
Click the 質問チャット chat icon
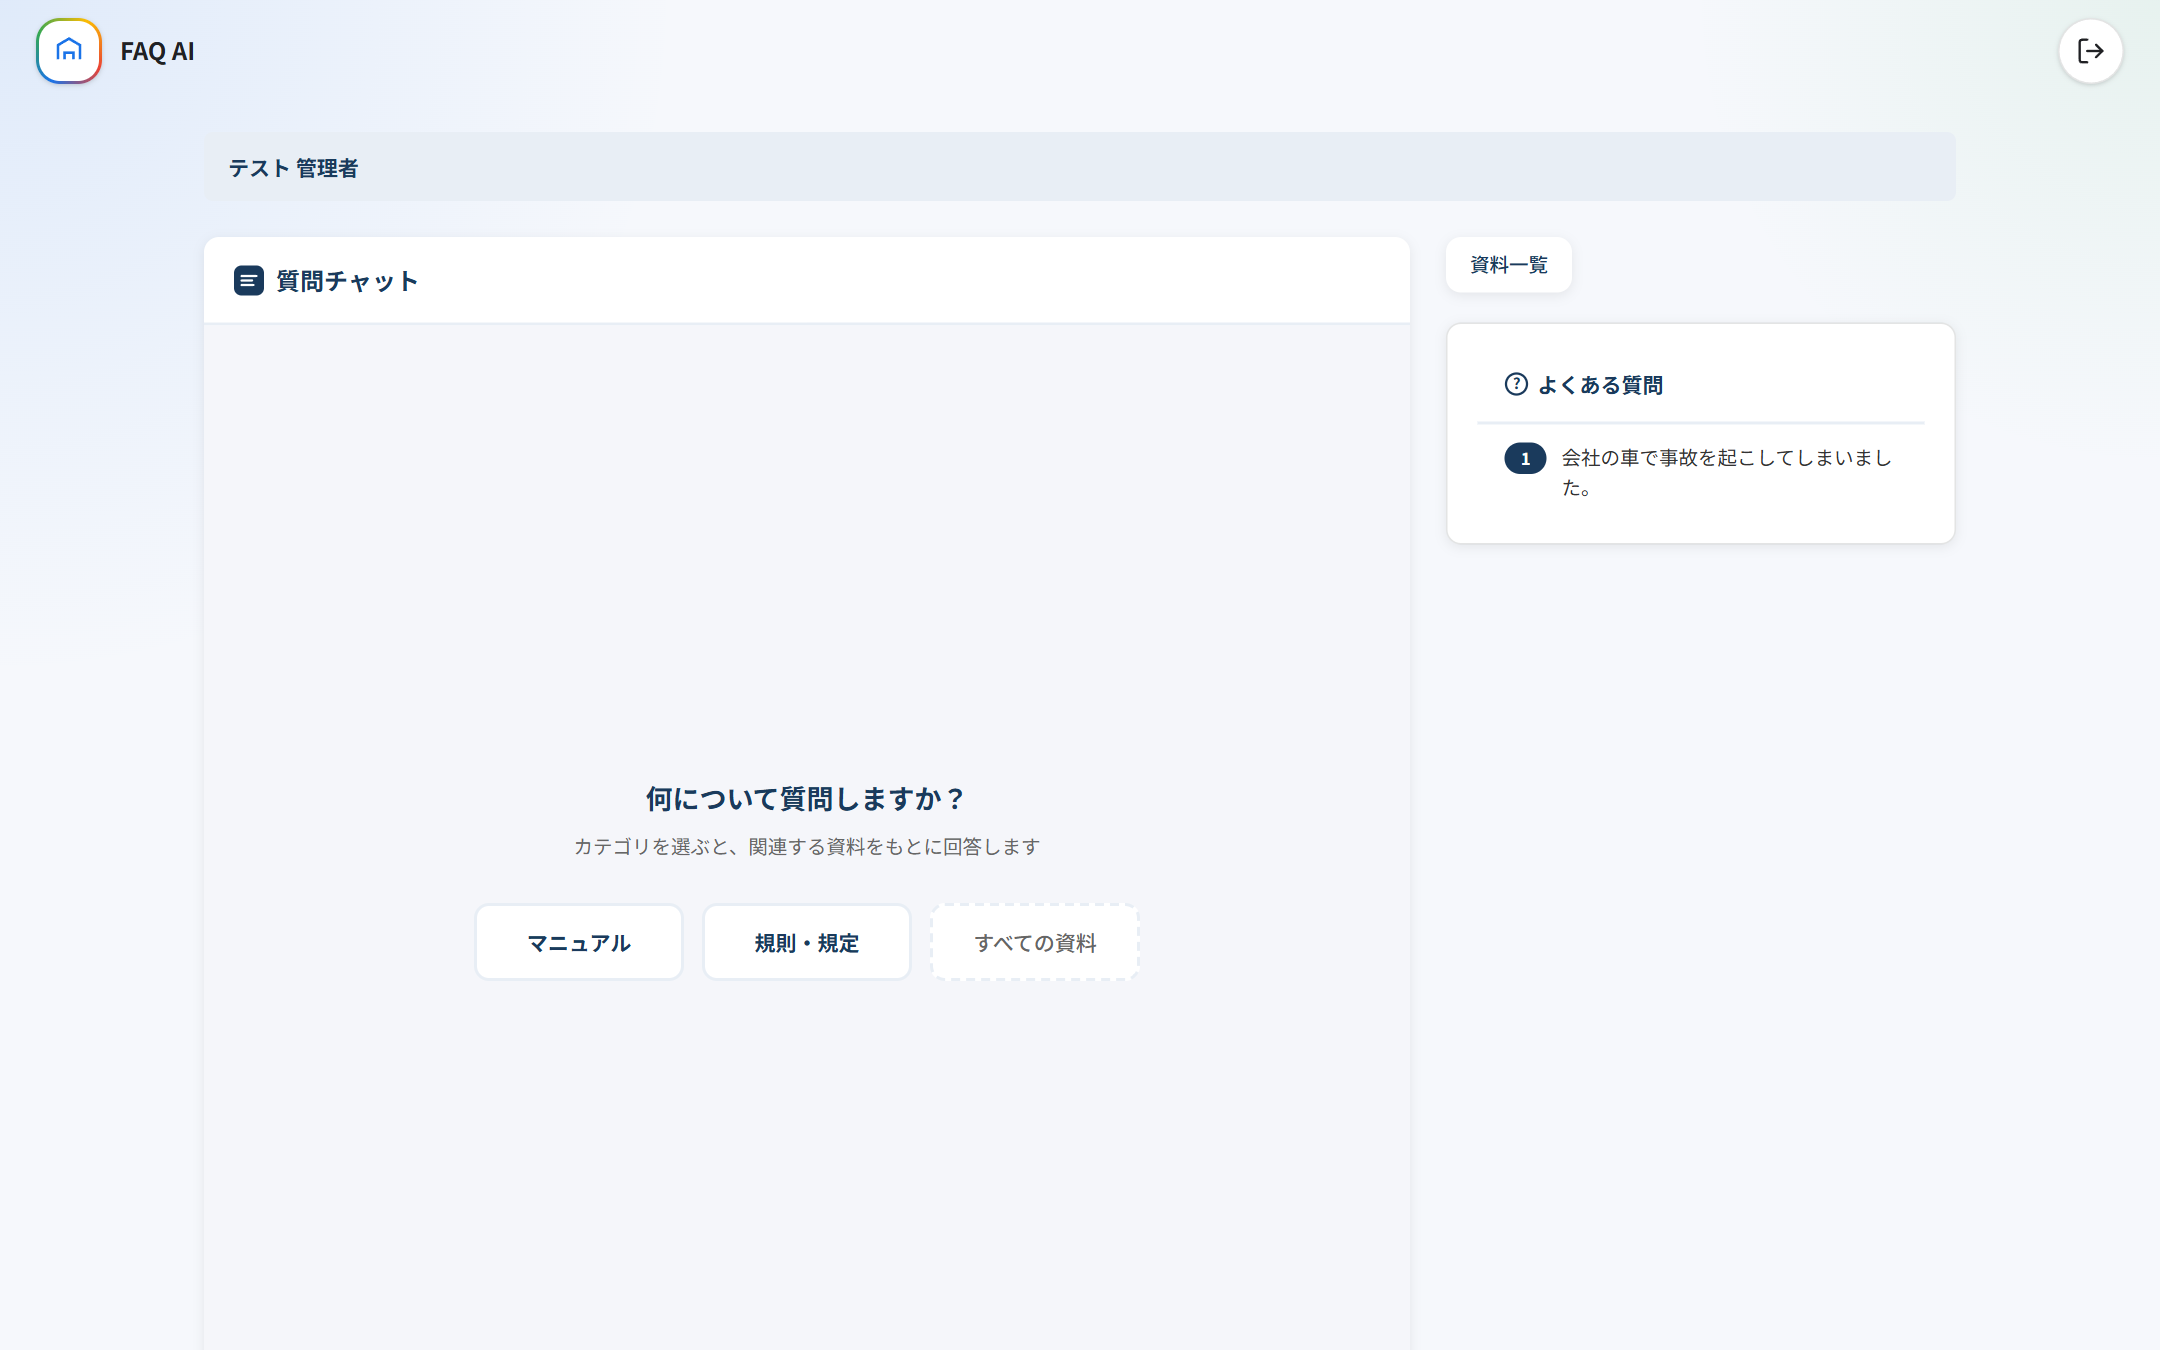point(249,281)
